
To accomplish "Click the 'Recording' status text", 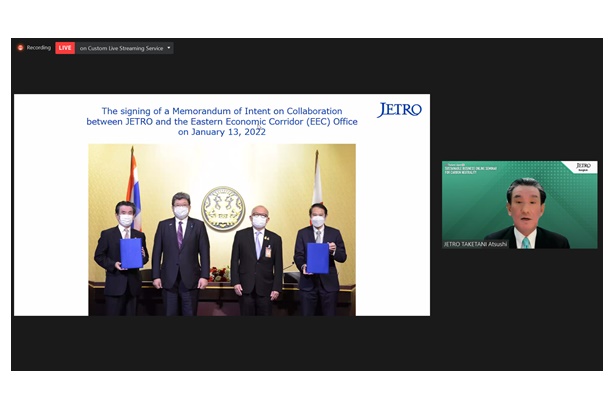I will coord(38,48).
